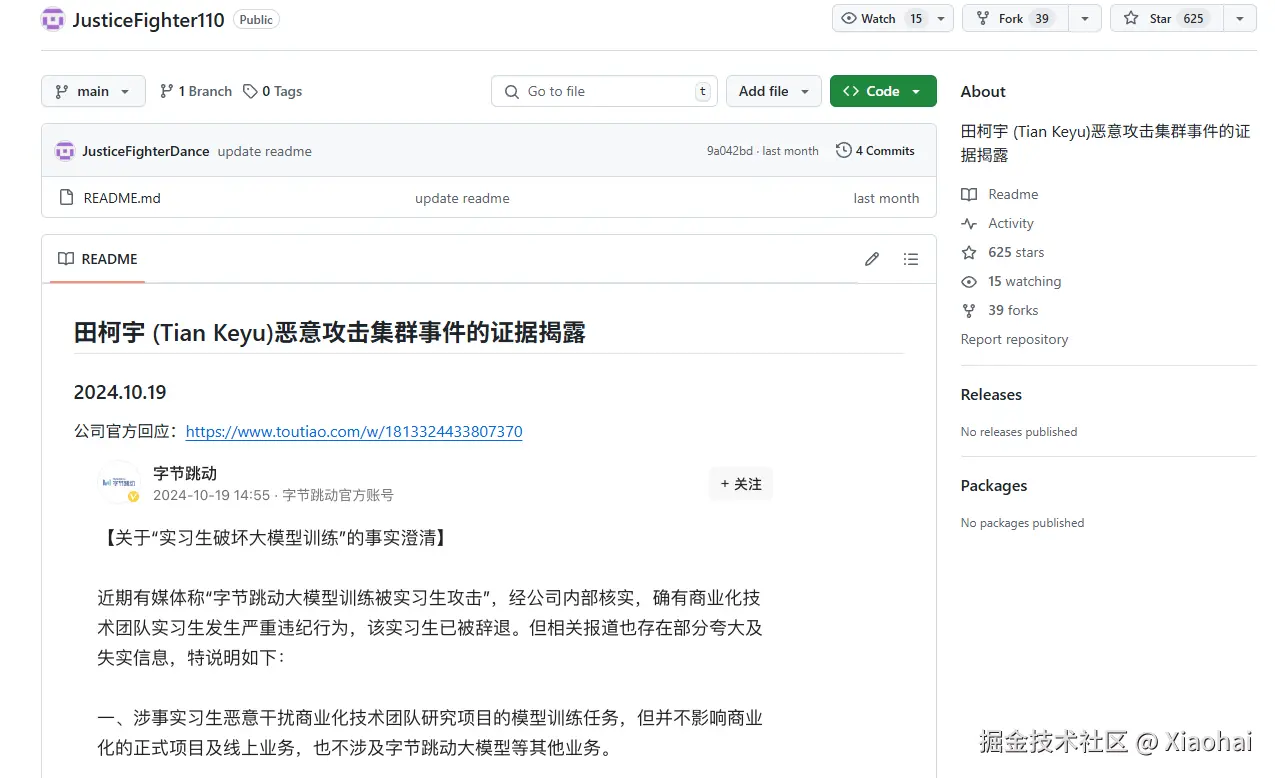Image resolution: width=1275 pixels, height=778 pixels.
Task: Click the Readme book icon in About
Action: 969,194
